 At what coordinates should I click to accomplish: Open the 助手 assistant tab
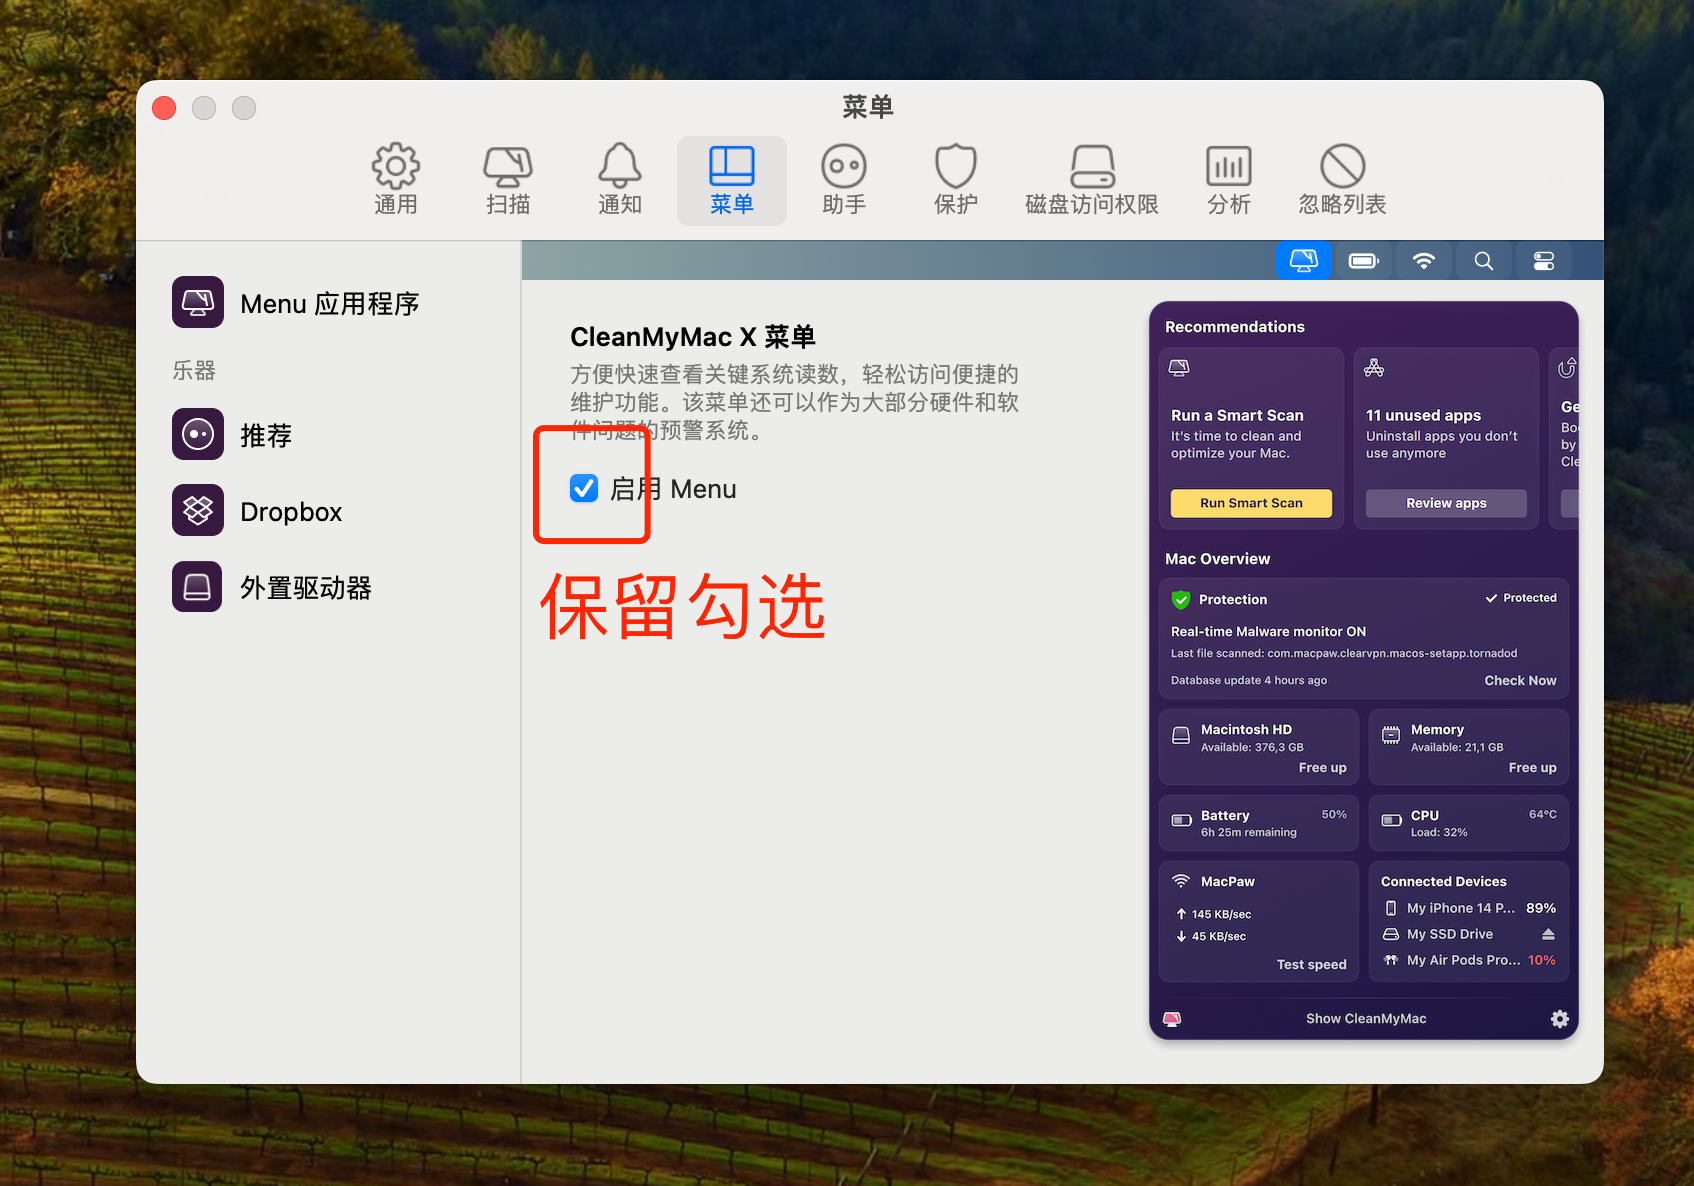point(844,180)
